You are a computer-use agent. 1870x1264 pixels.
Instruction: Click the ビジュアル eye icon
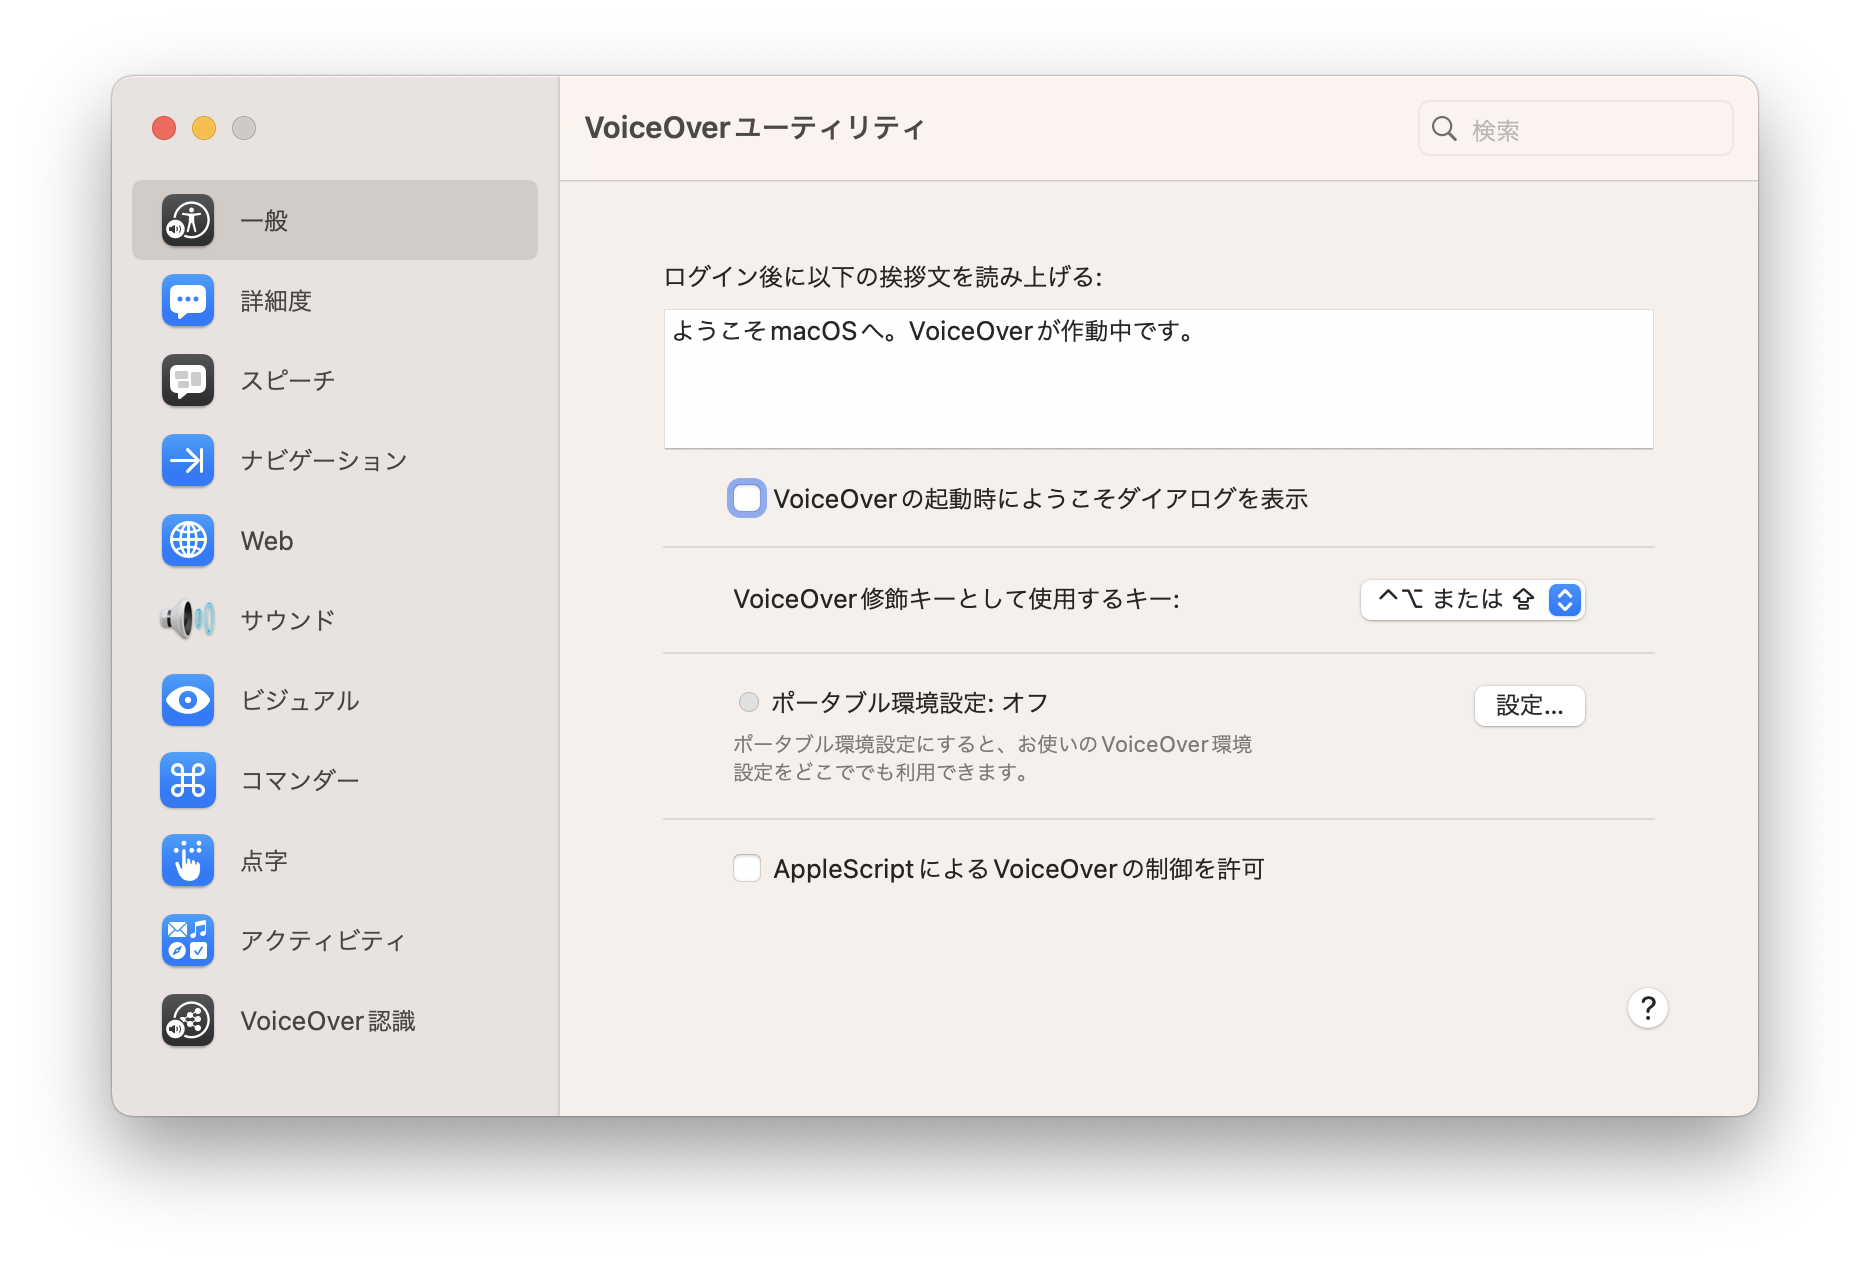(x=187, y=700)
